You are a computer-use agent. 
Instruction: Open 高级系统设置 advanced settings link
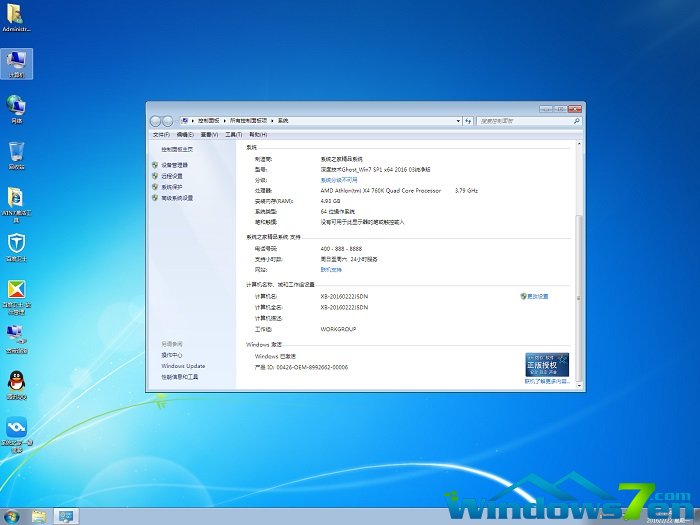pyautogui.click(x=177, y=198)
